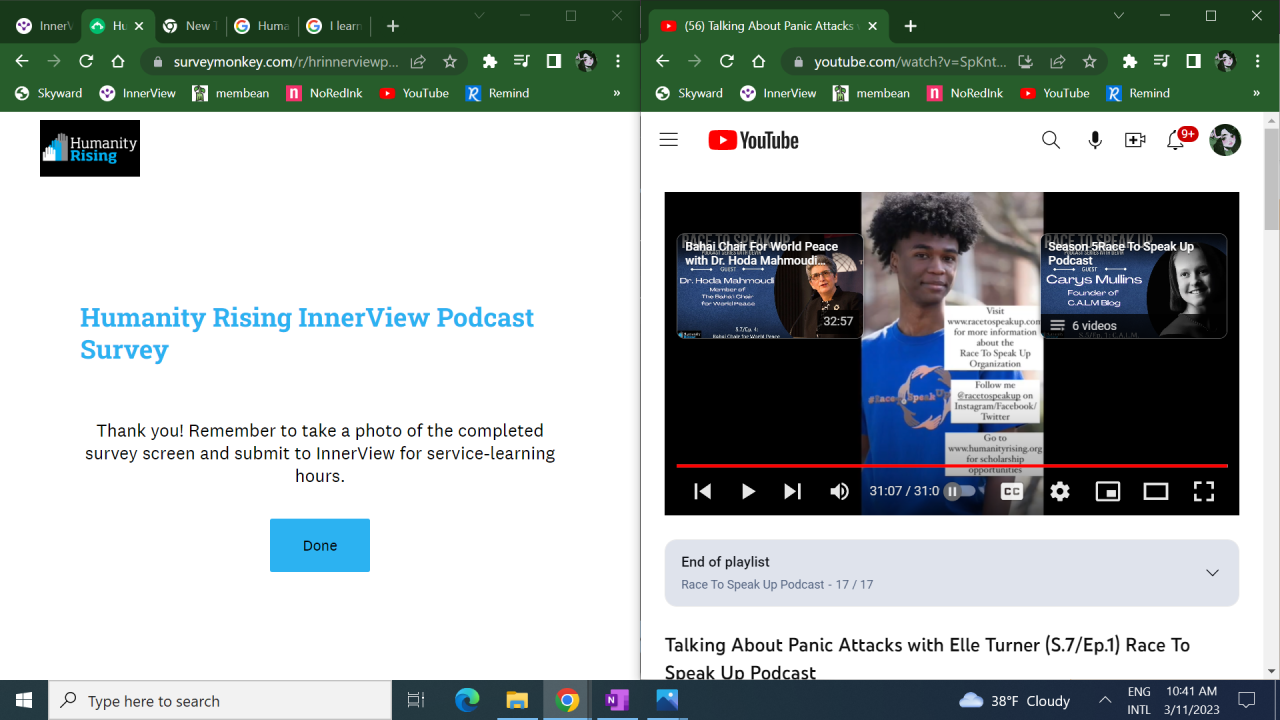This screenshot has width=1280, height=720.
Task: Expand the End of playlist panel
Action: [1212, 573]
